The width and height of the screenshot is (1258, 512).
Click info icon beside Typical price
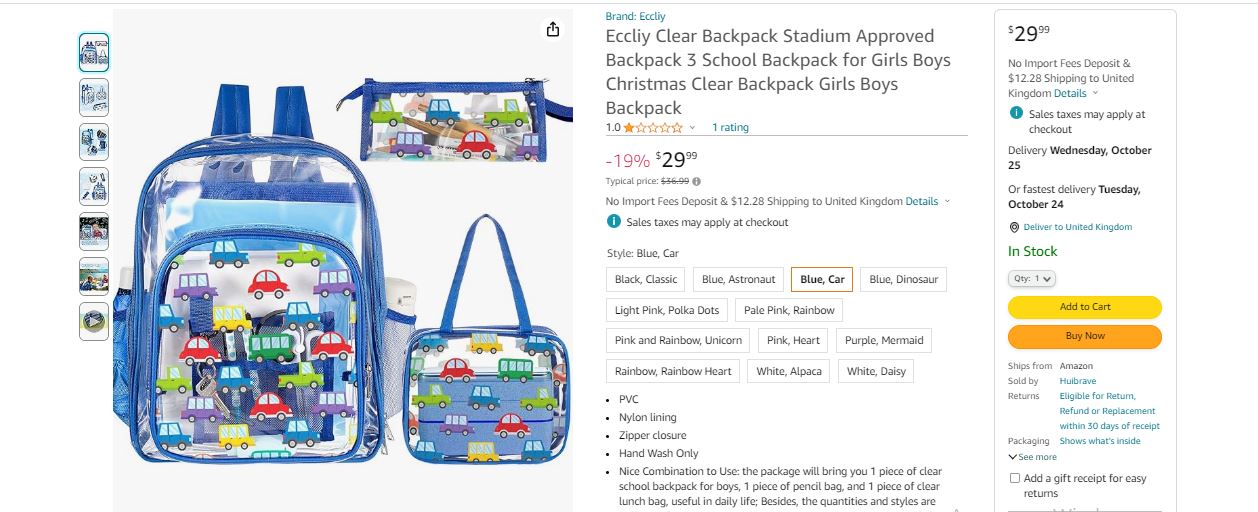tap(697, 181)
